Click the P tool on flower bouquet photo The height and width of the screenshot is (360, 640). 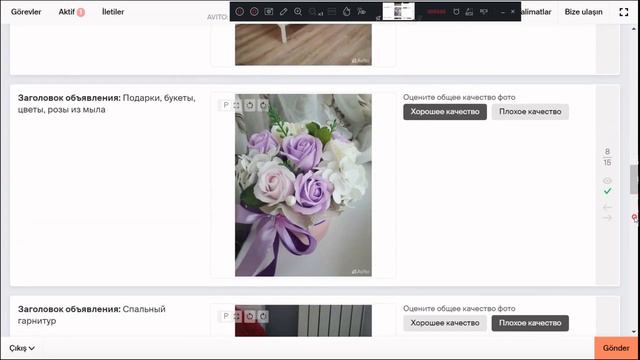(x=226, y=105)
